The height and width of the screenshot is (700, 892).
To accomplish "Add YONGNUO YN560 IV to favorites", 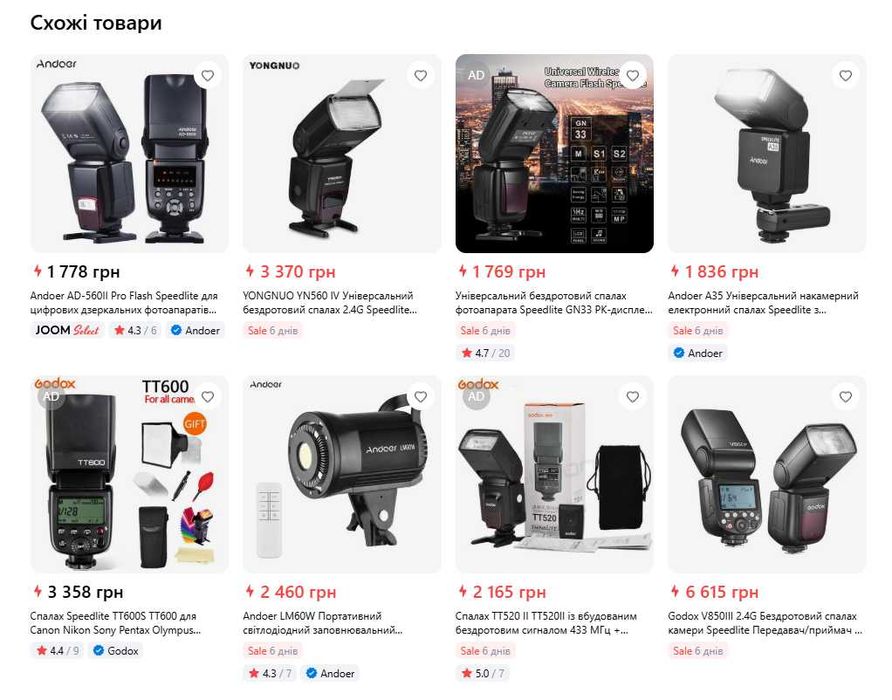I will click(420, 76).
